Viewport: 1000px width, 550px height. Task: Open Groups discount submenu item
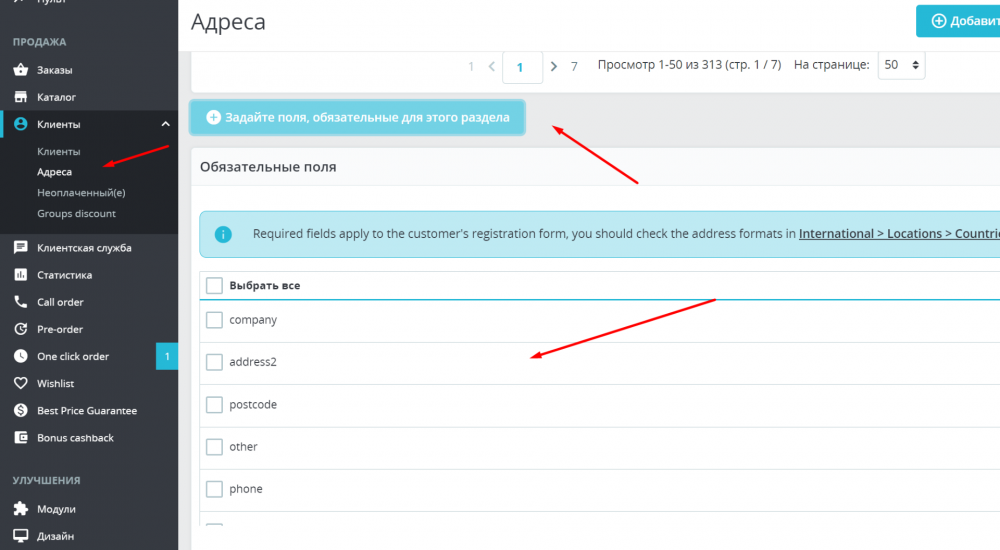pyautogui.click(x=77, y=213)
